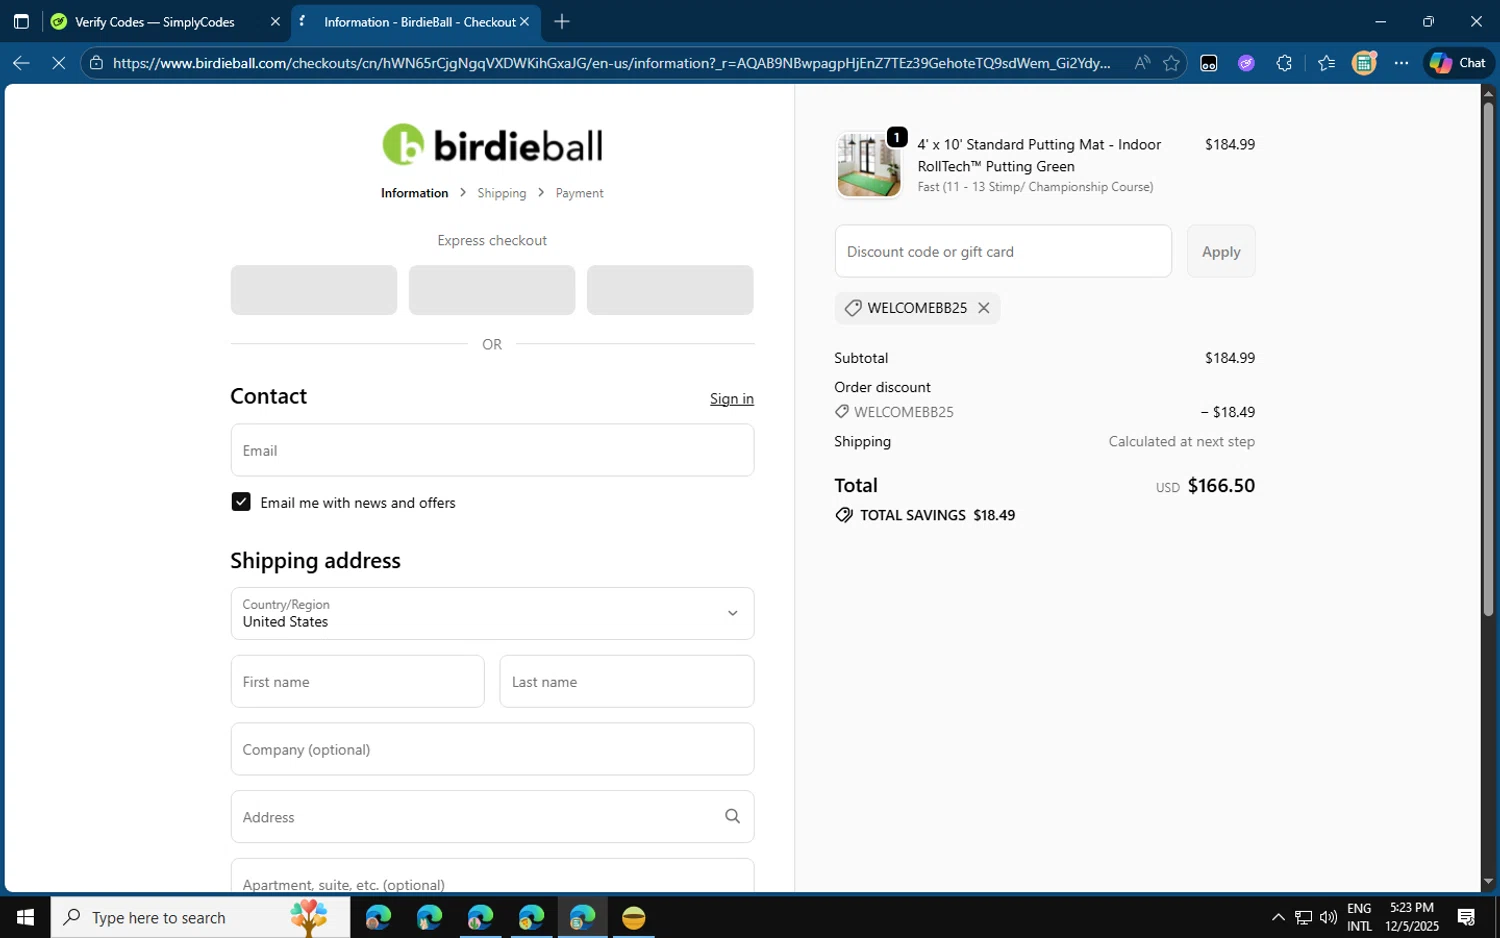Switch ENG INTL input language
Image resolution: width=1500 pixels, height=938 pixels.
tap(1359, 917)
